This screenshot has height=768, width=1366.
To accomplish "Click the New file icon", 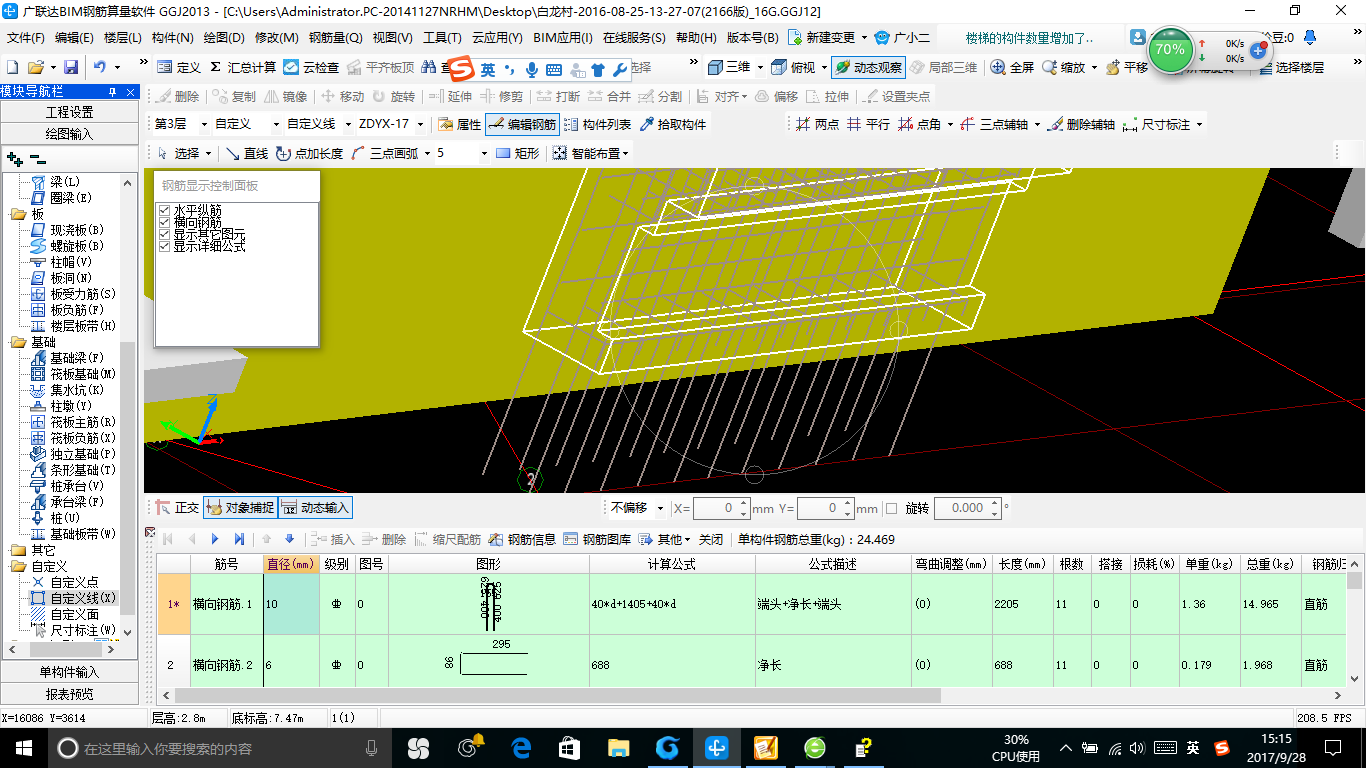I will 13,68.
